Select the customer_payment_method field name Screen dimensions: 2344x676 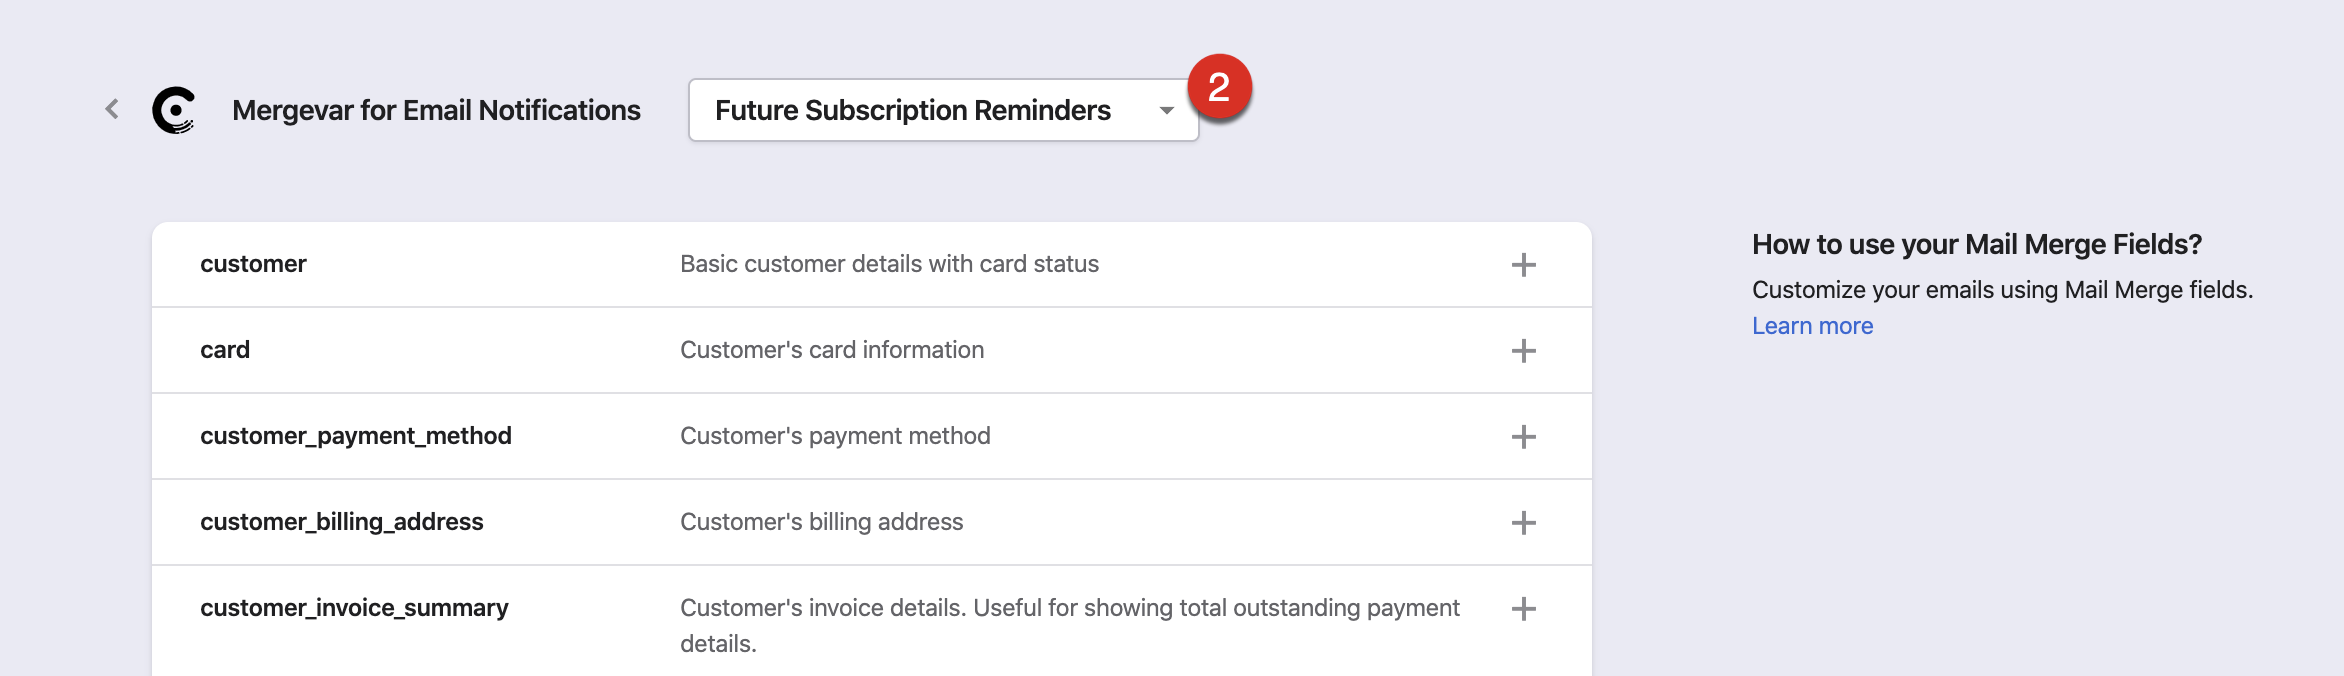coord(355,436)
